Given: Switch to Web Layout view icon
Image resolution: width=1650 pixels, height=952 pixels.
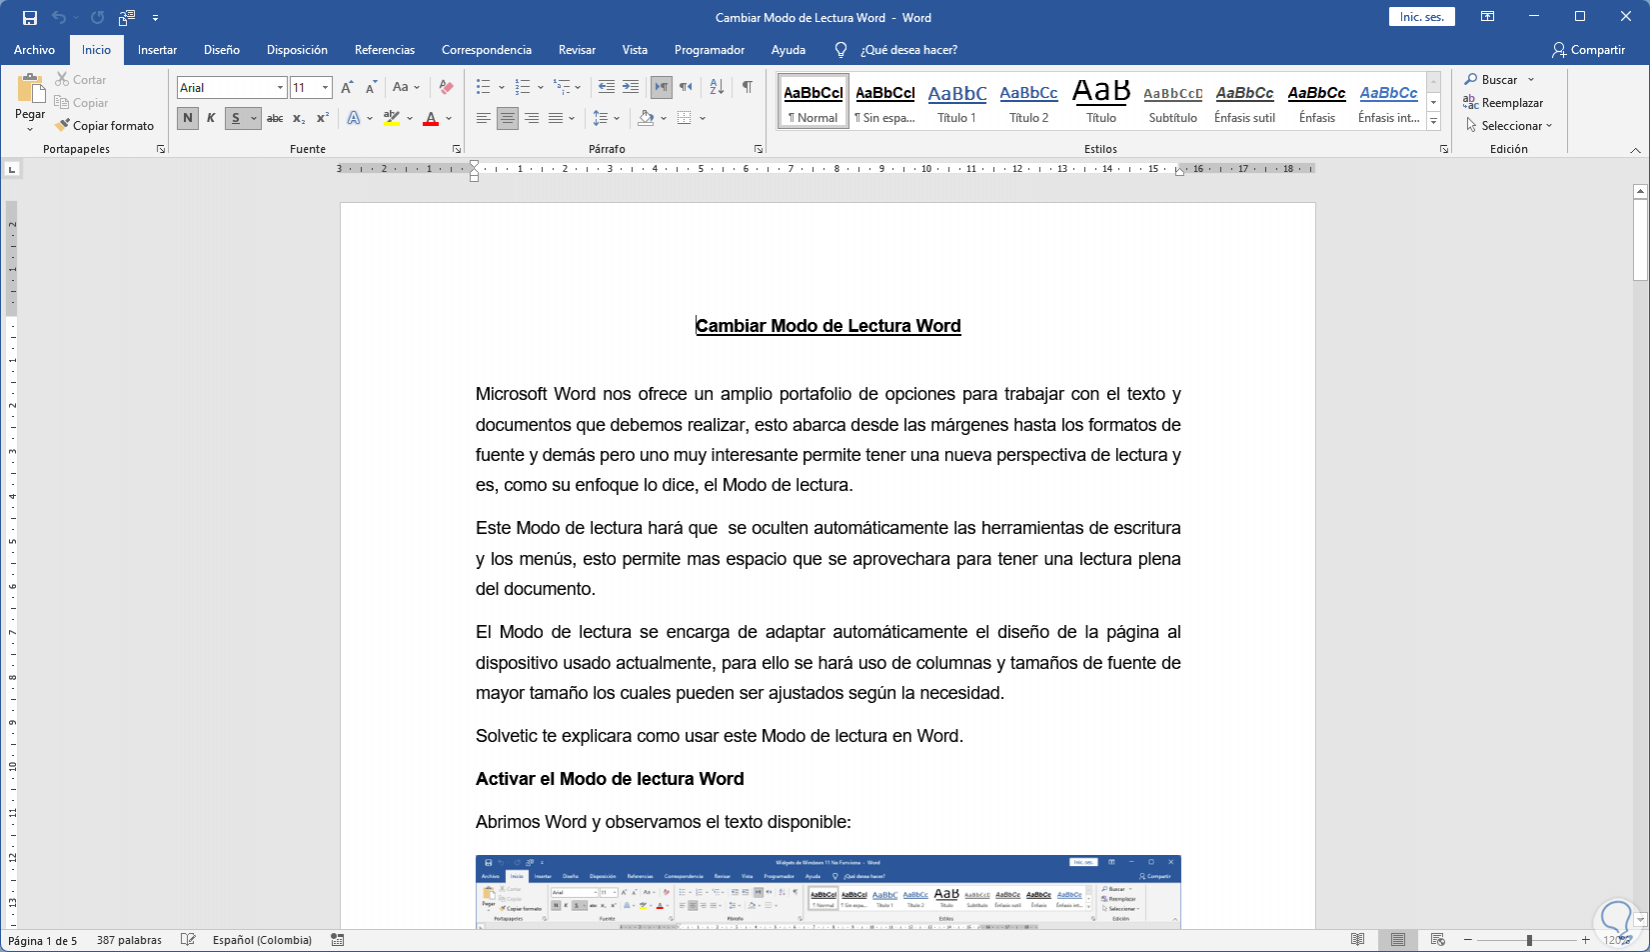Looking at the screenshot, I should [x=1438, y=940].
